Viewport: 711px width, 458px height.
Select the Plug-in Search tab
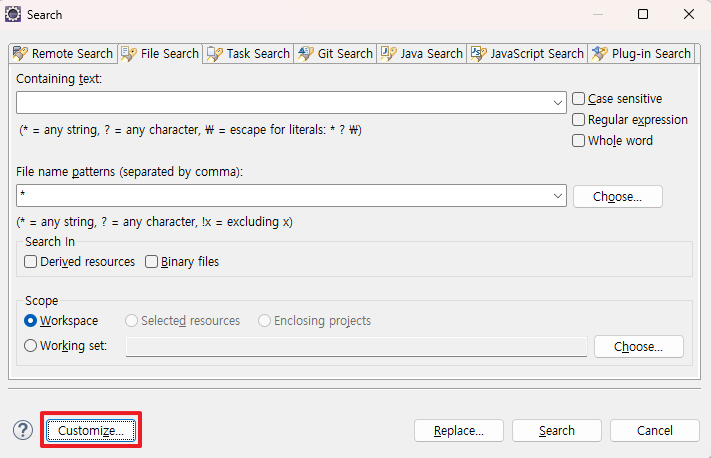(641, 54)
